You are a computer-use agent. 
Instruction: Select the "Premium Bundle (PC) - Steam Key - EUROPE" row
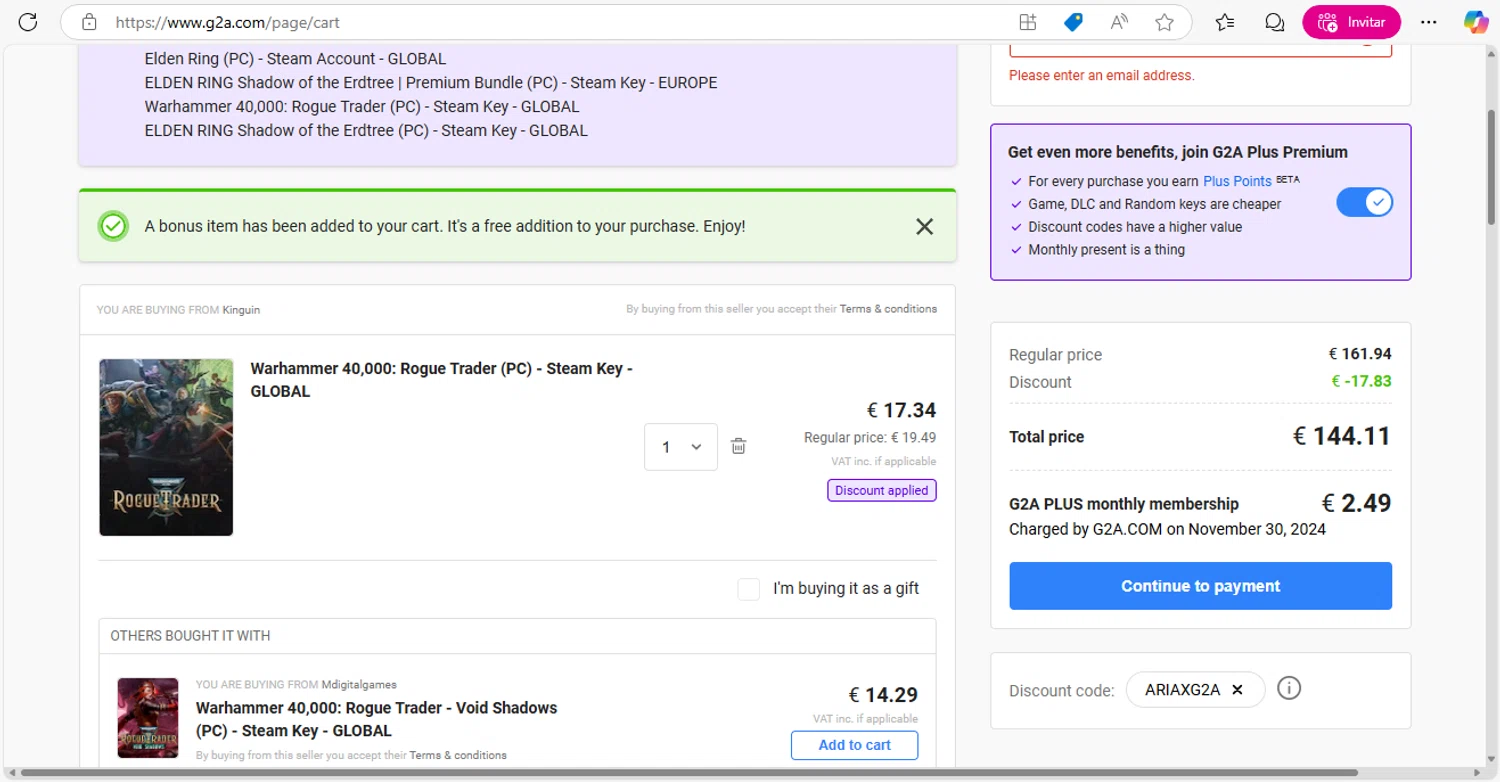pos(431,83)
